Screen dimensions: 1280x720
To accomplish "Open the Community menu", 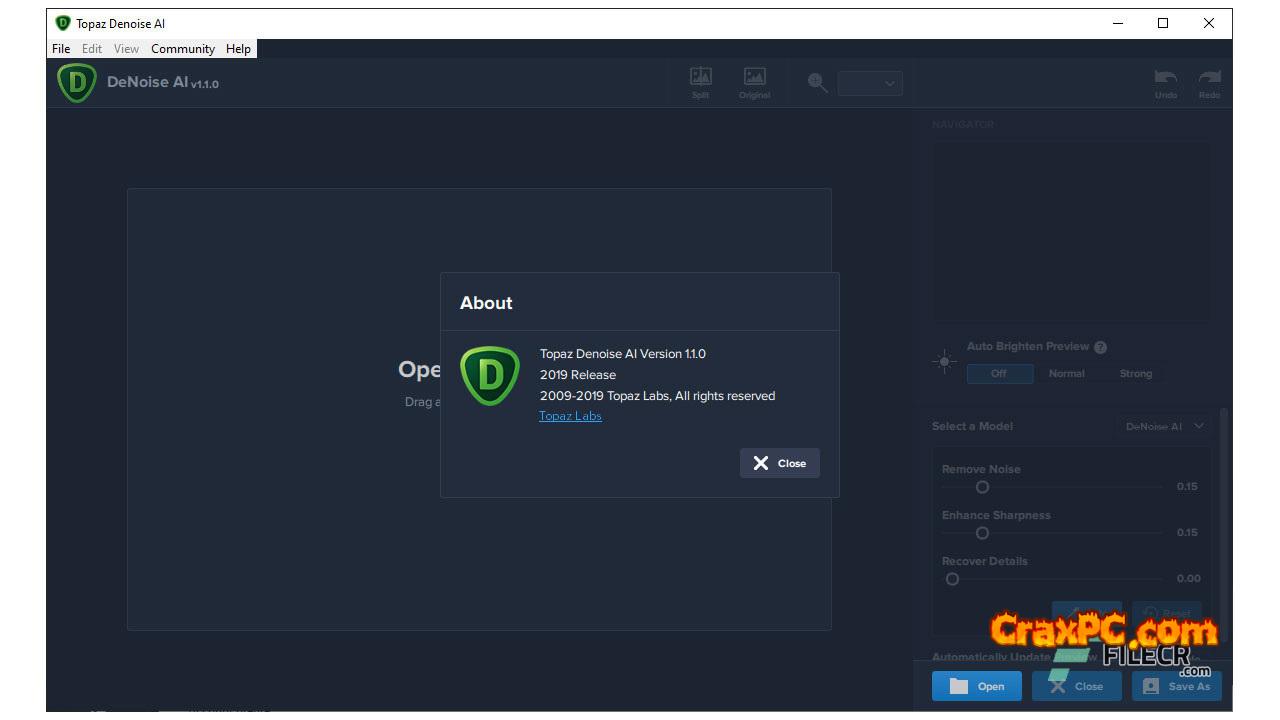I will tap(183, 48).
